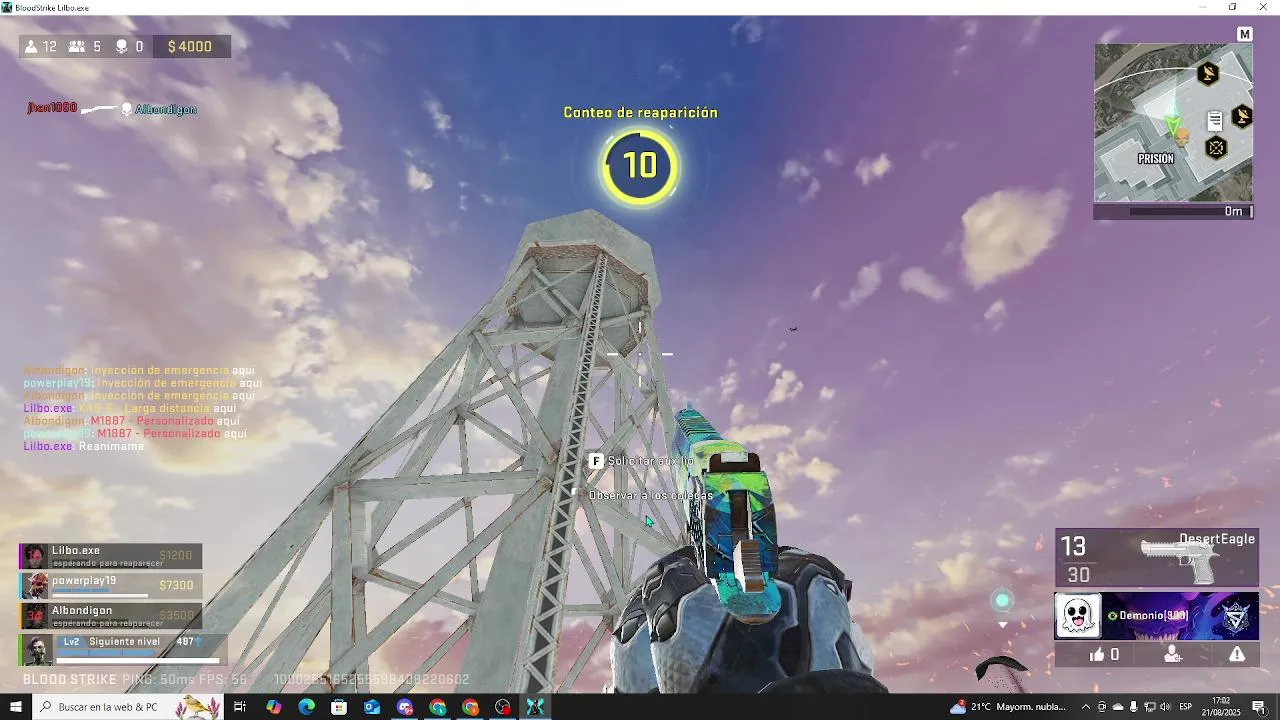Screen dimensions: 1280x720
Task: Like the spectated player with thumbs-up icon
Action: [x=1097, y=654]
